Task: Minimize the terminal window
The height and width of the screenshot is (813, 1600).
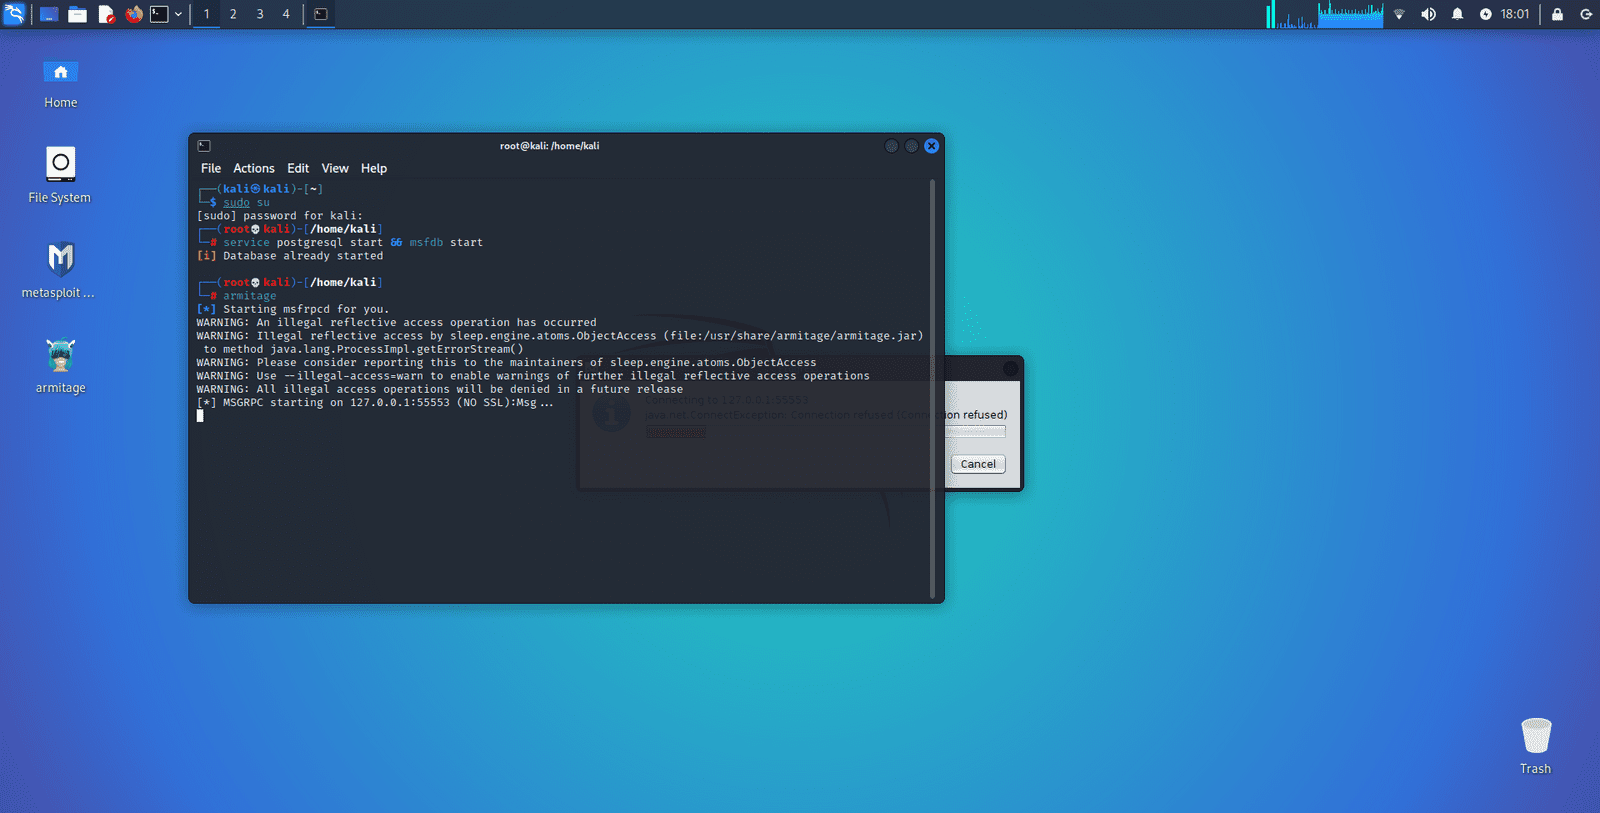Action: pyautogui.click(x=891, y=146)
